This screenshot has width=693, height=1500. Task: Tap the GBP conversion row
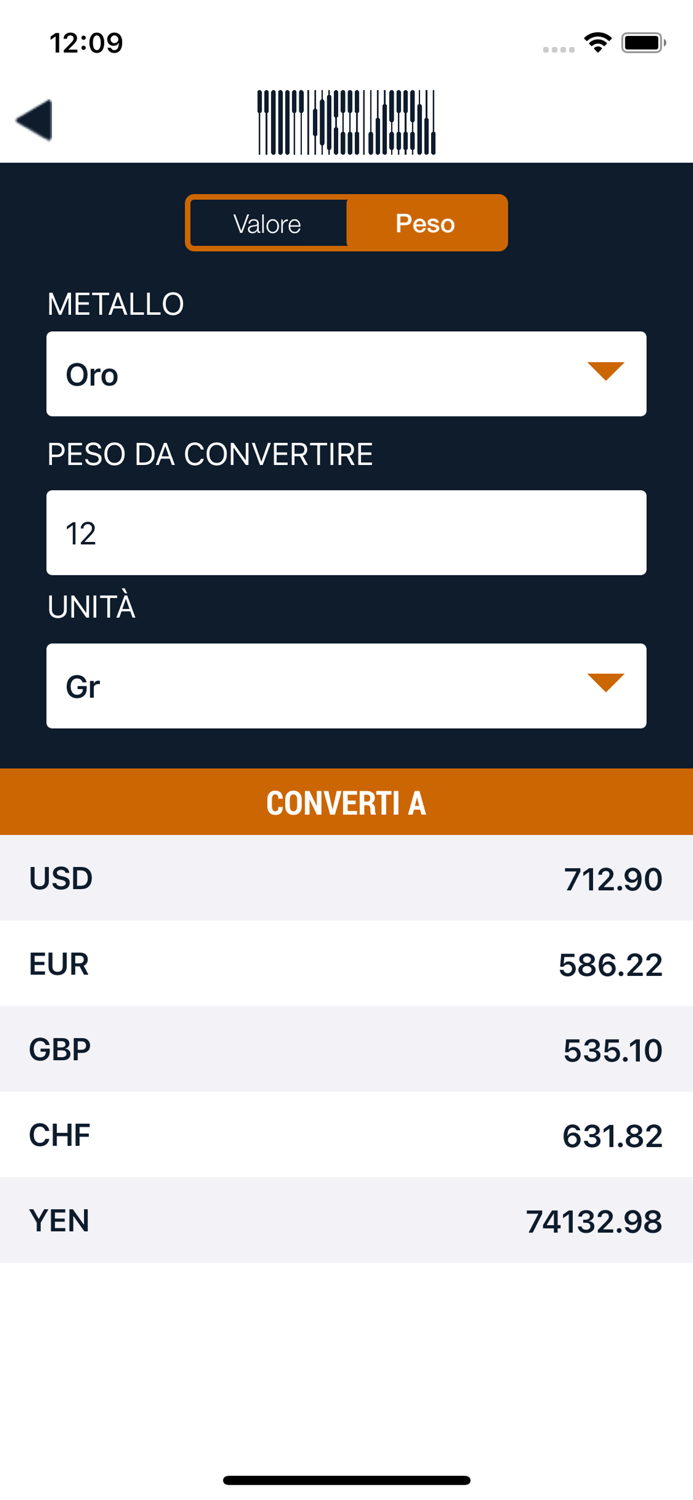pyautogui.click(x=346, y=1050)
